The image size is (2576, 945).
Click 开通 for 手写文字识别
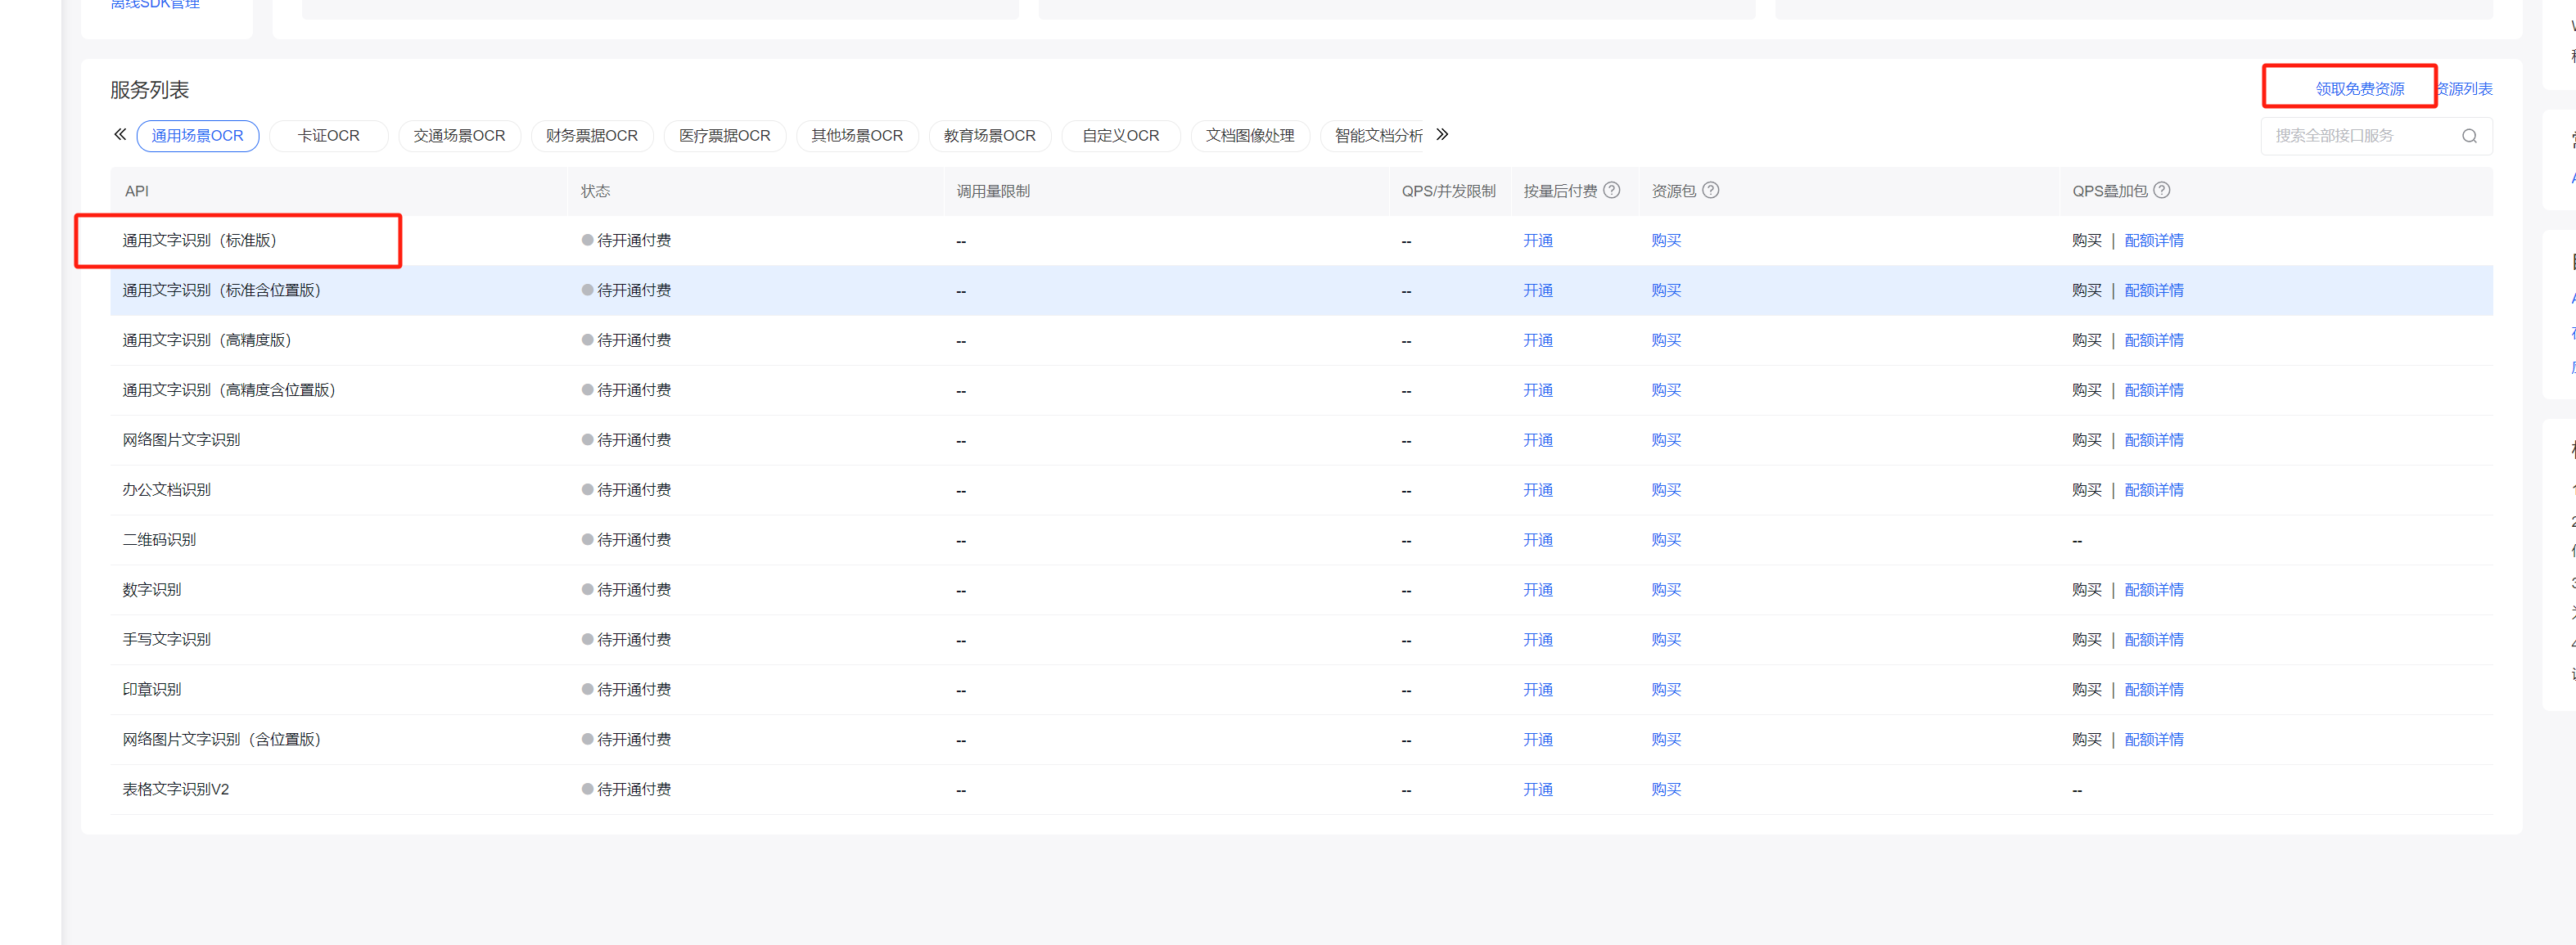[x=1537, y=641]
